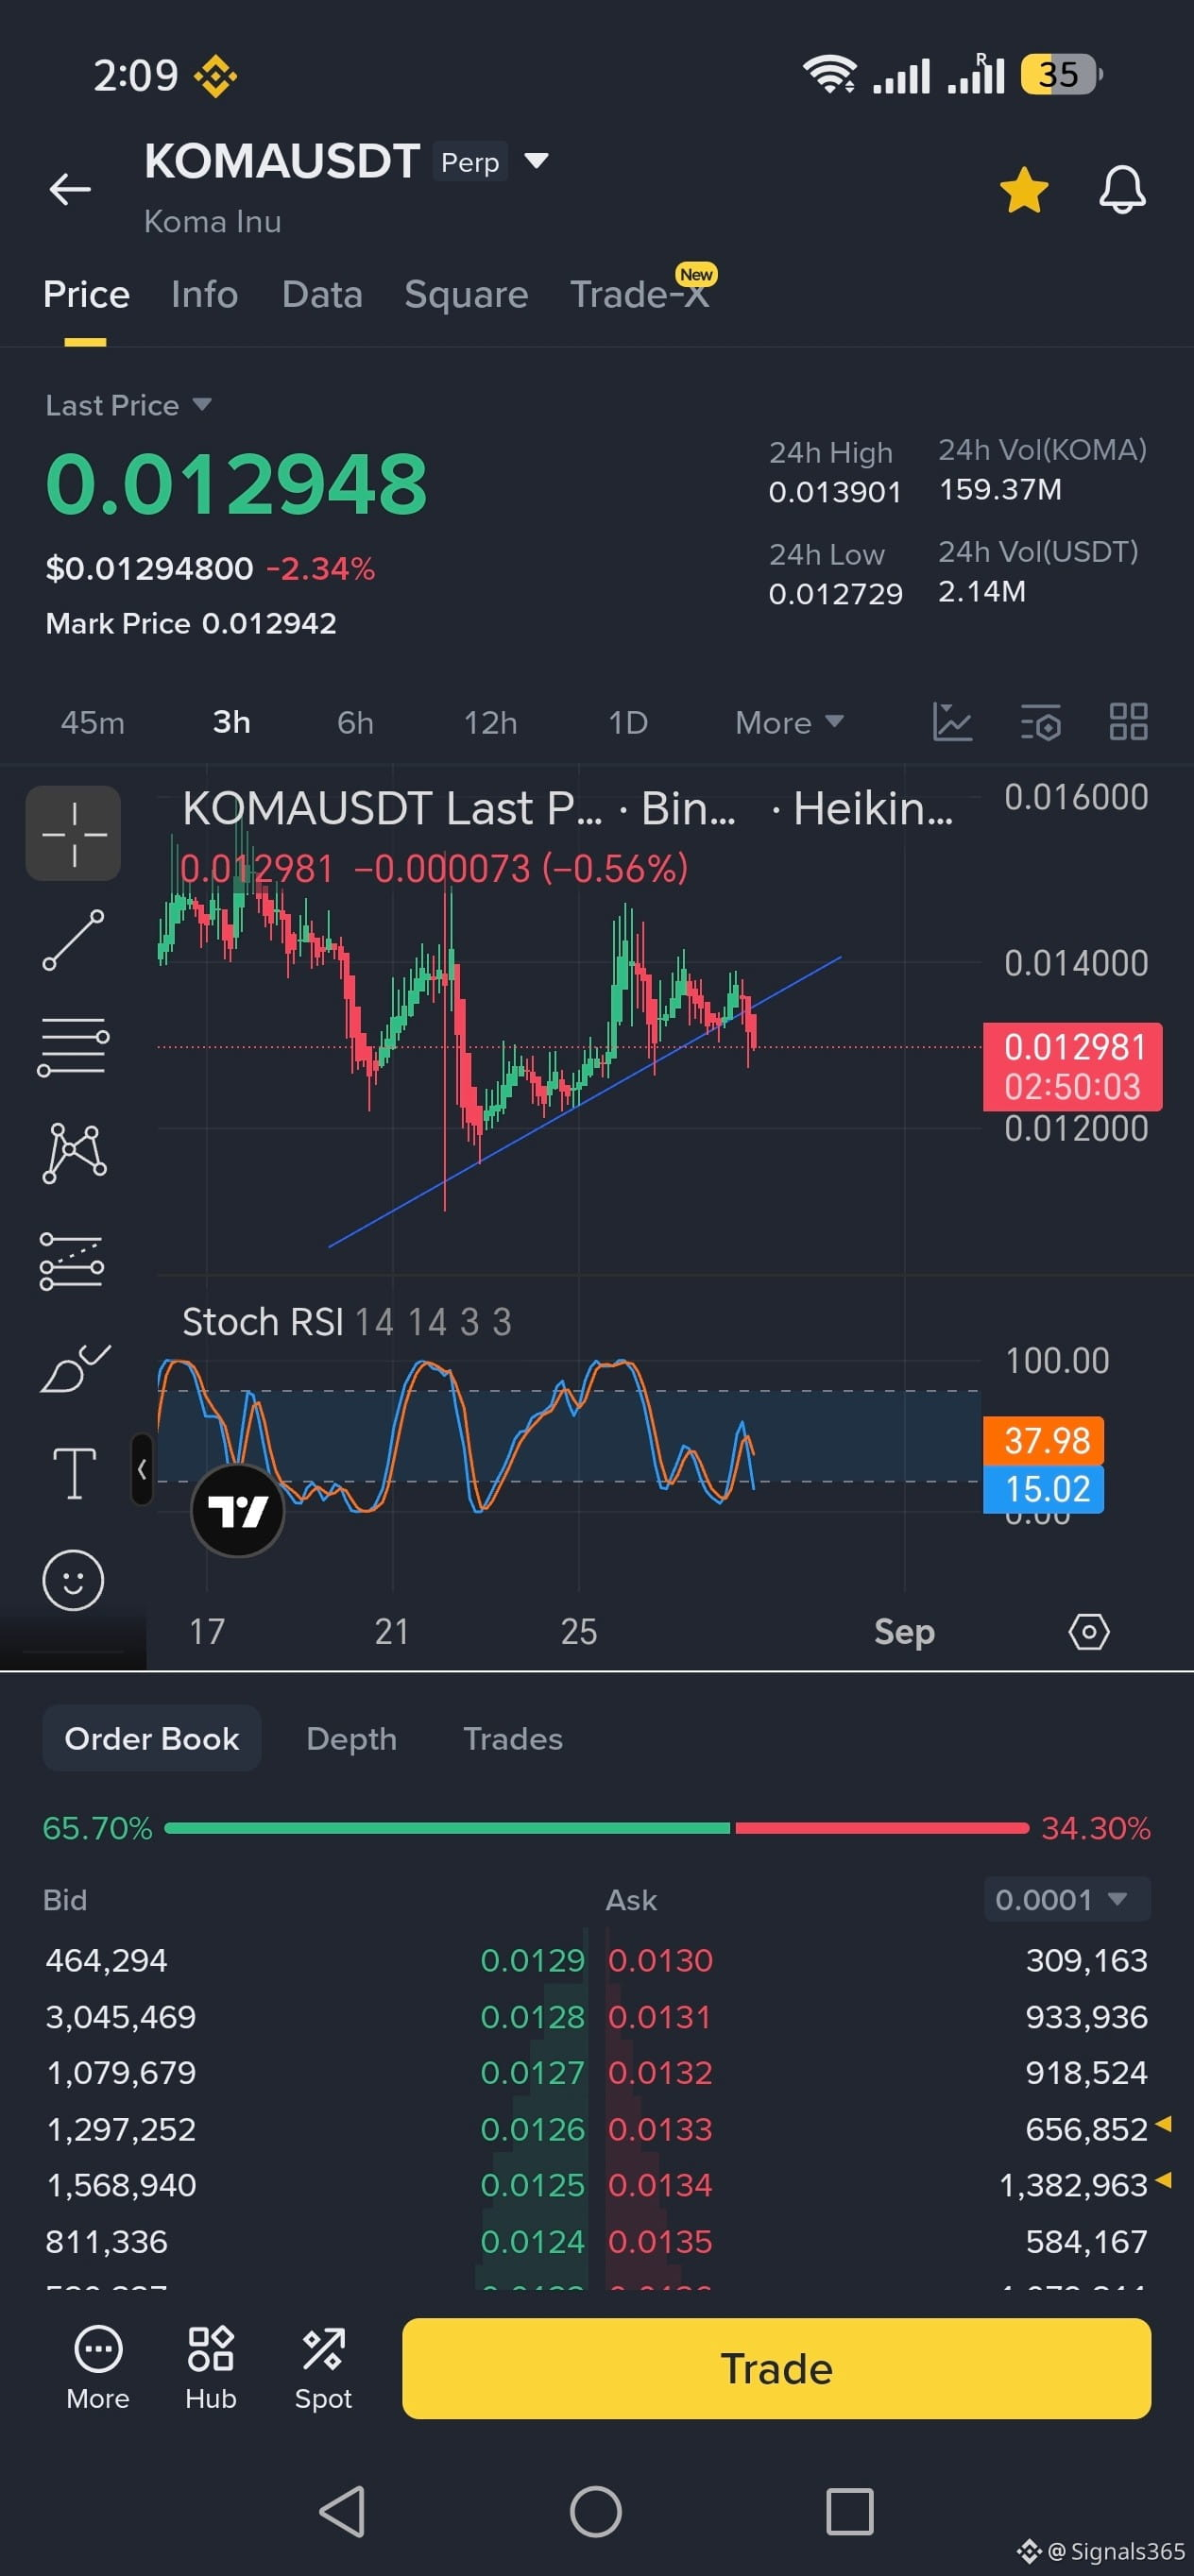Select the 3h timeframe
1194x2576 pixels.
231,722
